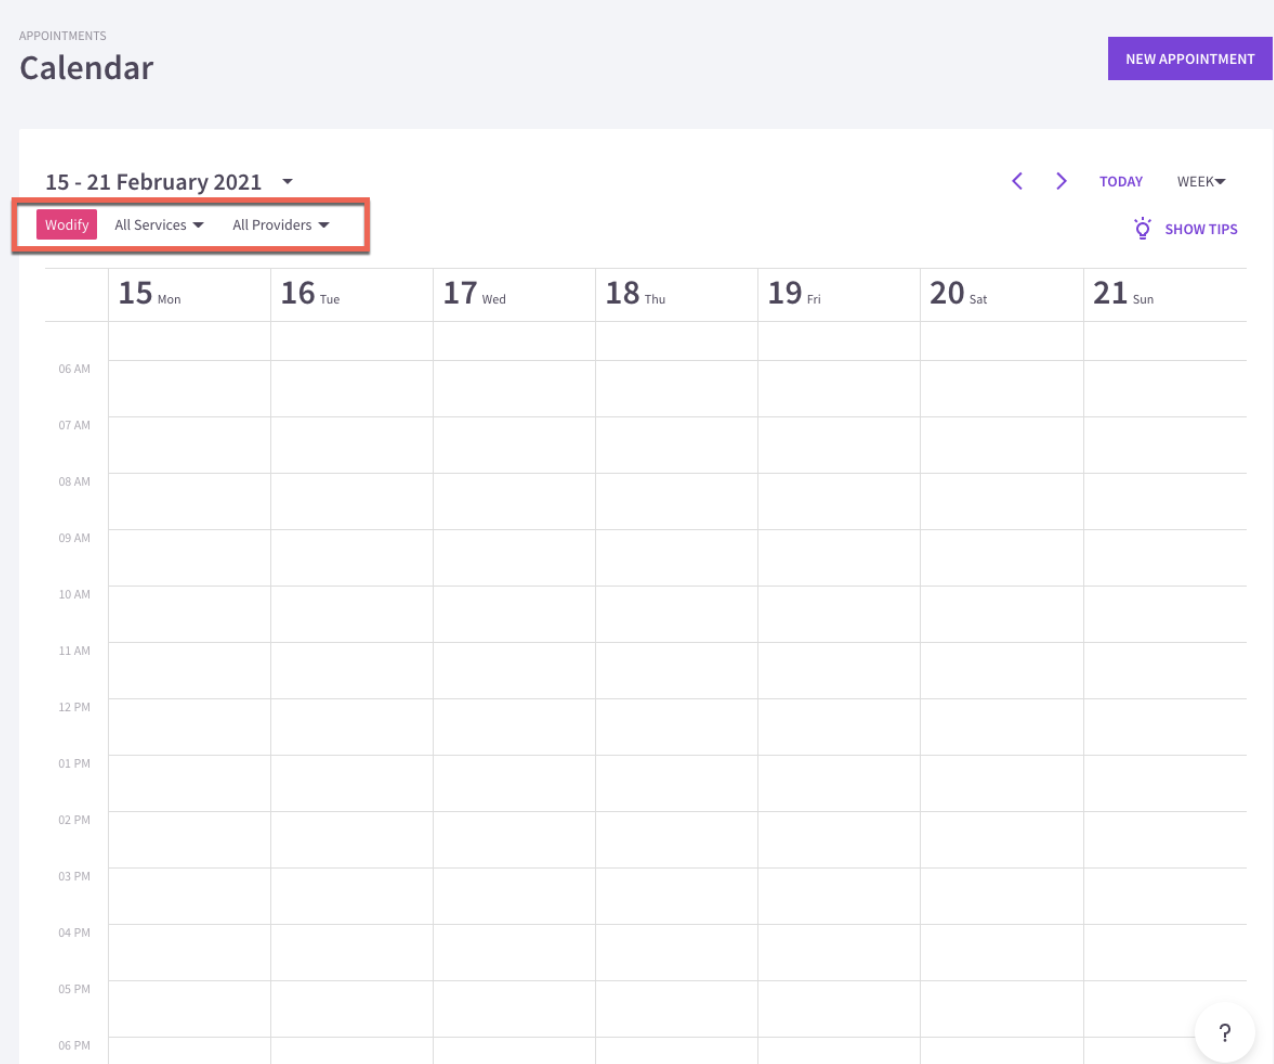1274x1064 pixels.
Task: Select the Wodify location tag
Action: 67,225
